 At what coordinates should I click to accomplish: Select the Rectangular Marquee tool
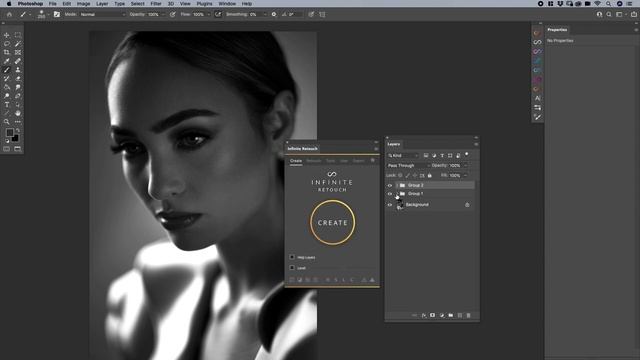(x=18, y=35)
